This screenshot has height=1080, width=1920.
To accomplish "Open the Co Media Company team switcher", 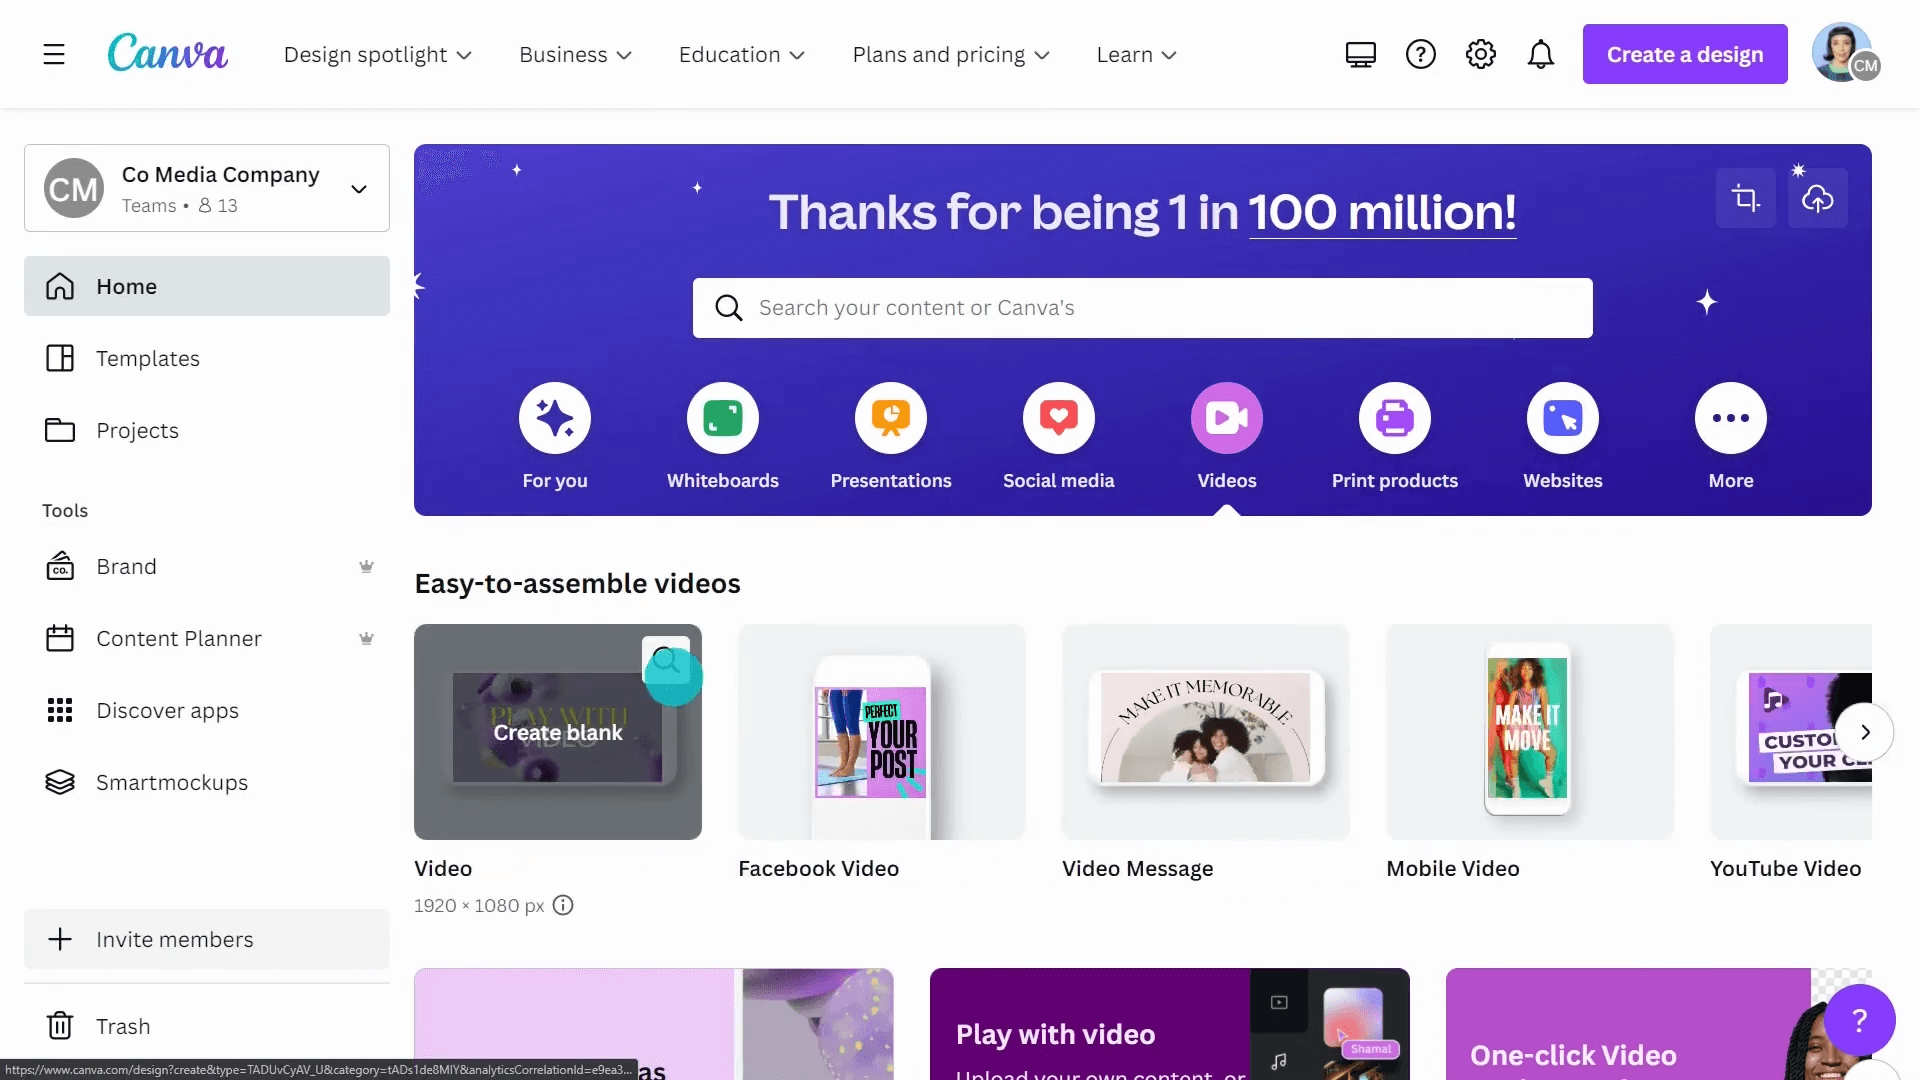I will tap(207, 188).
